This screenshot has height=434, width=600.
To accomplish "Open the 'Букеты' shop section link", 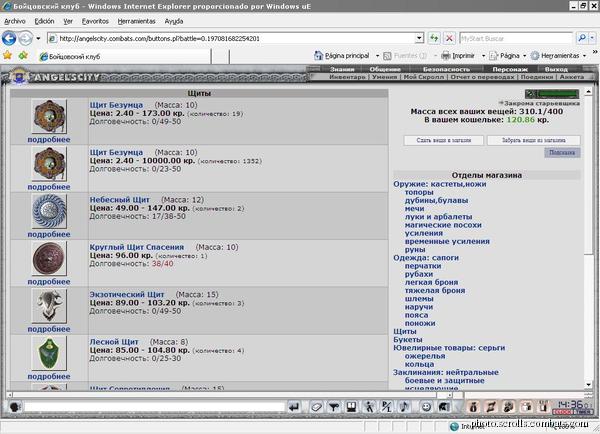I will coord(408,339).
